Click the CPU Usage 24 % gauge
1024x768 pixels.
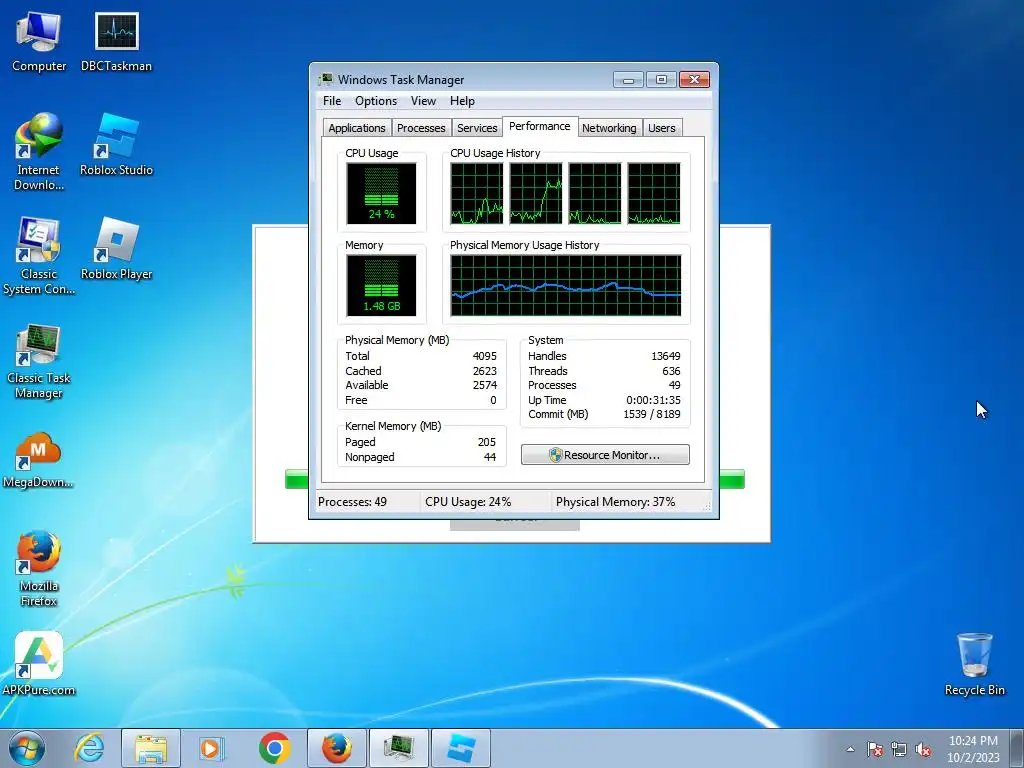[381, 193]
